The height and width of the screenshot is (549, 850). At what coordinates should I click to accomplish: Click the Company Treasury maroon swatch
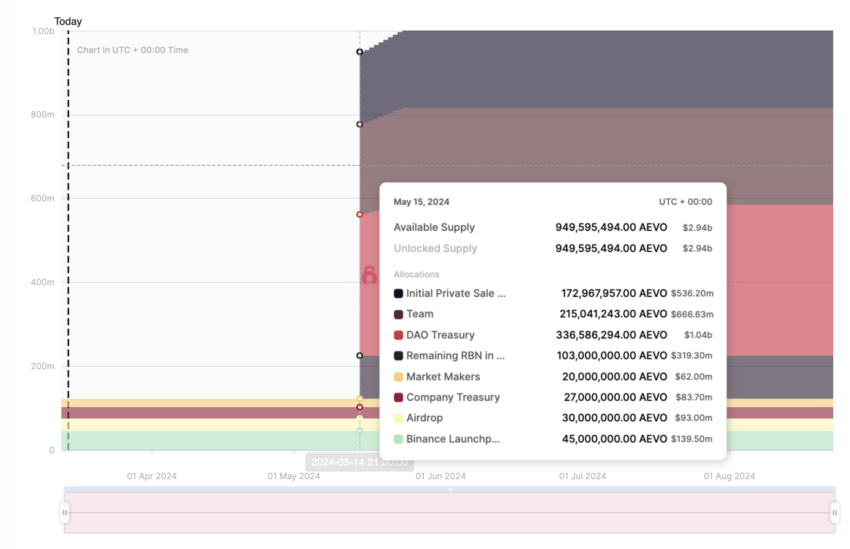coord(398,397)
